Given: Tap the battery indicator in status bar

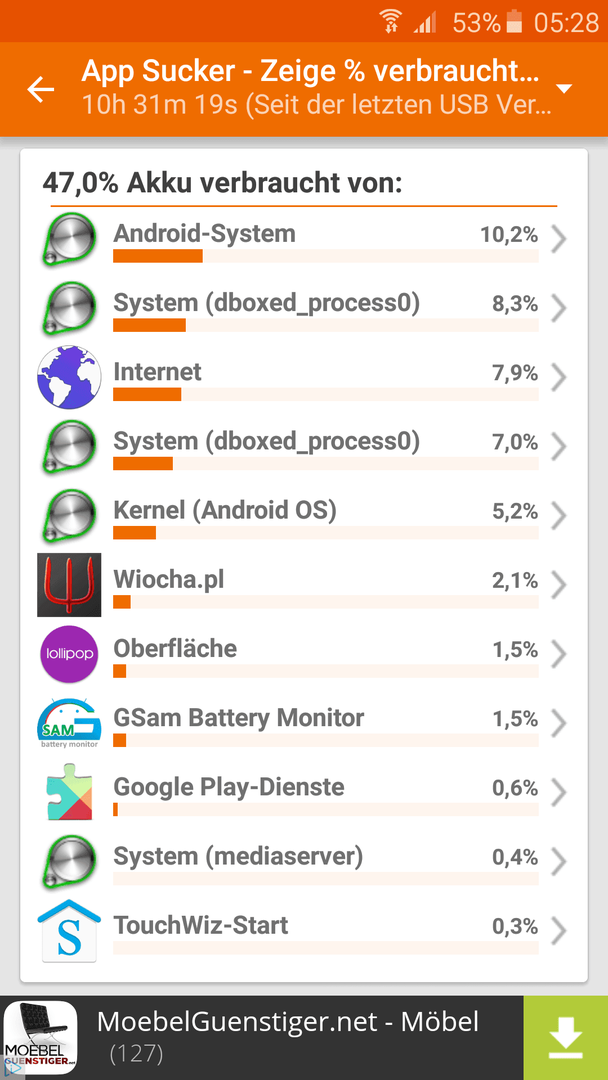Looking at the screenshot, I should tap(514, 22).
